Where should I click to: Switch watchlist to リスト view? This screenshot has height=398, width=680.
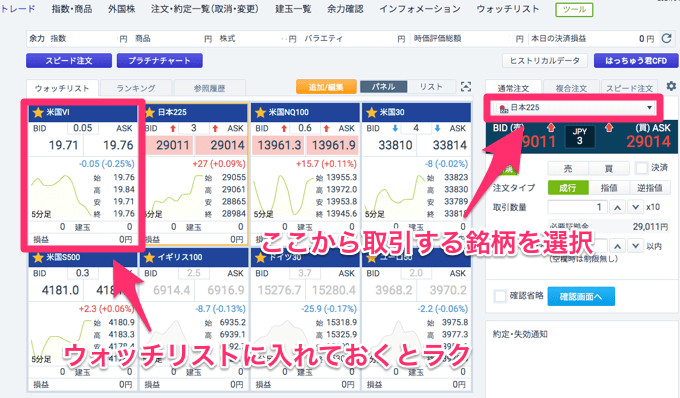pyautogui.click(x=431, y=87)
